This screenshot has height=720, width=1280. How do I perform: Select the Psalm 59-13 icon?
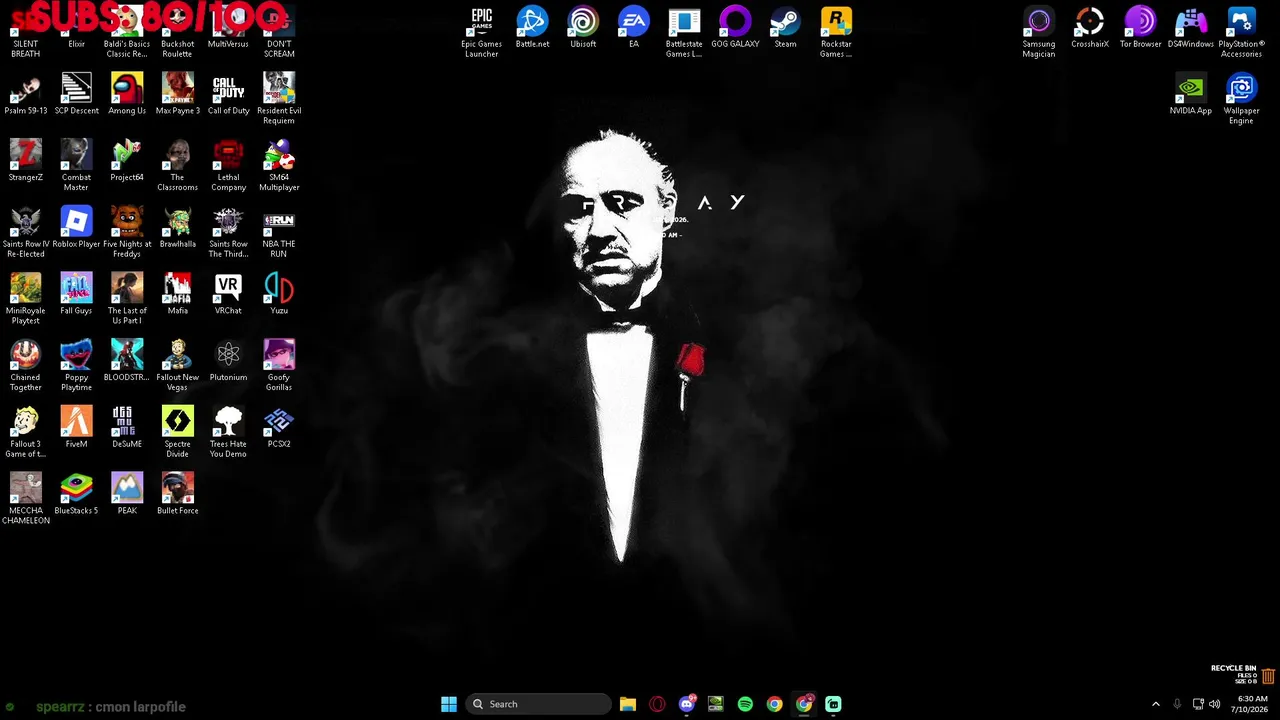(26, 95)
